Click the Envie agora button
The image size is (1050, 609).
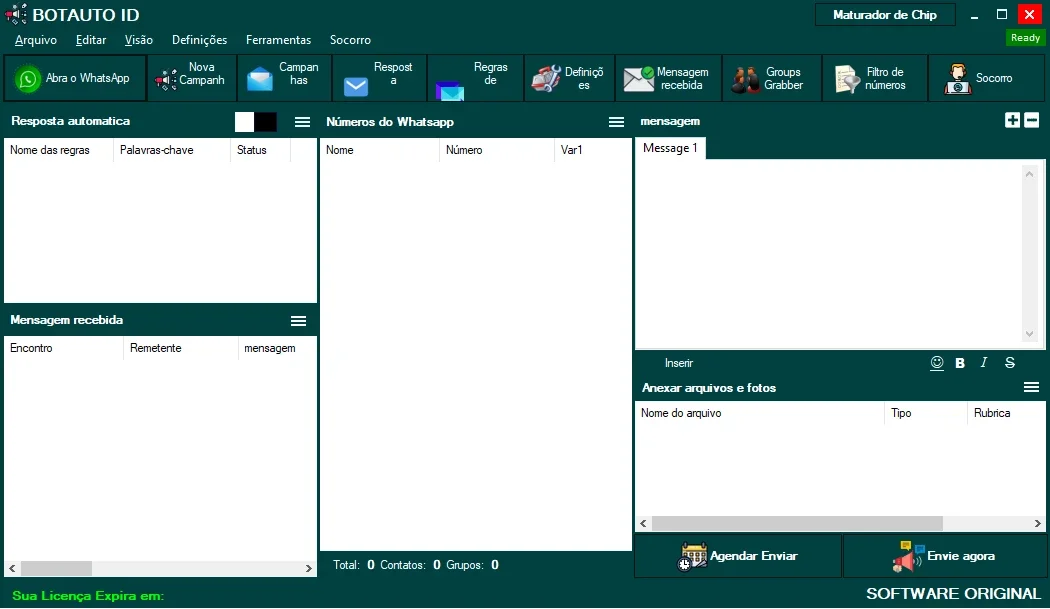944,556
